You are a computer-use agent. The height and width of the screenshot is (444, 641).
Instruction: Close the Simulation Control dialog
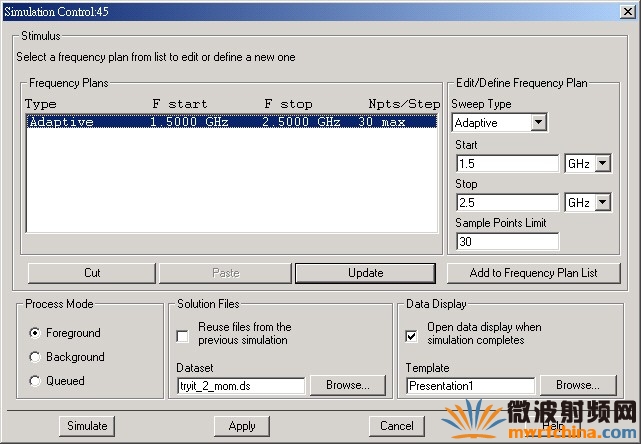pyautogui.click(x=628, y=11)
